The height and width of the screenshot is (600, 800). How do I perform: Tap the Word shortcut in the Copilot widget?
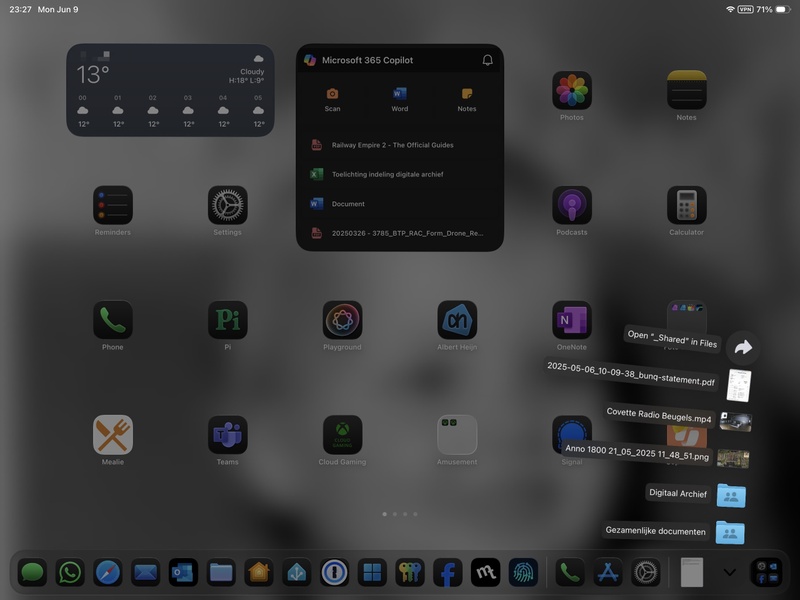pos(399,100)
